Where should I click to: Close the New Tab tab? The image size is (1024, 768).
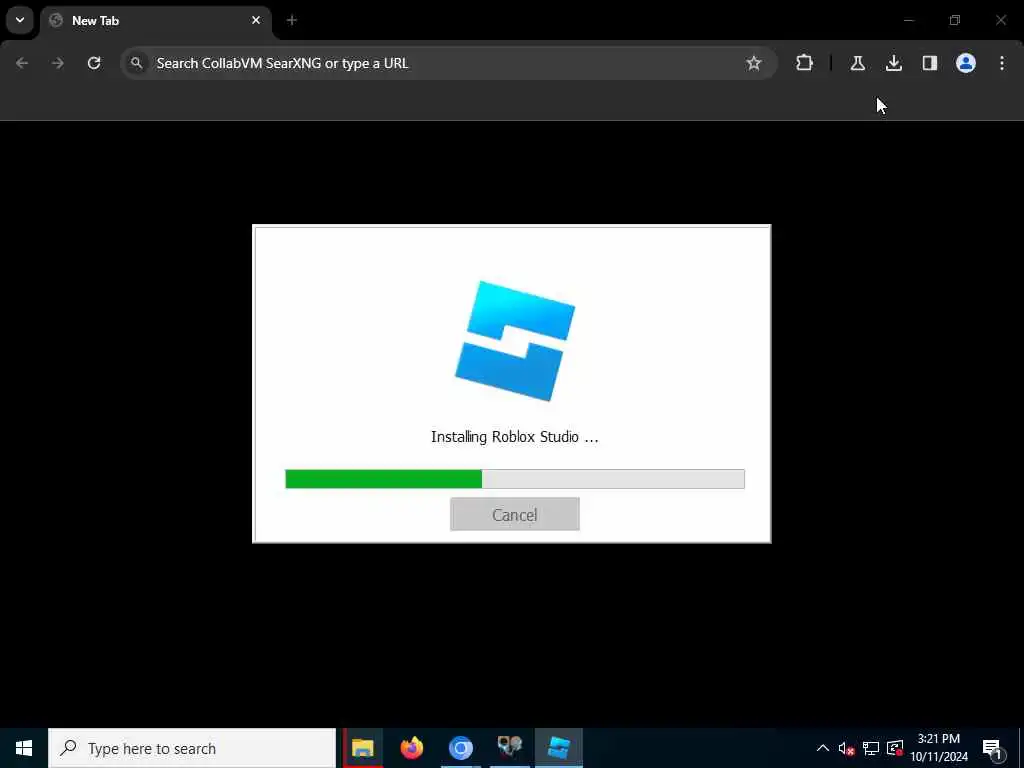click(256, 20)
